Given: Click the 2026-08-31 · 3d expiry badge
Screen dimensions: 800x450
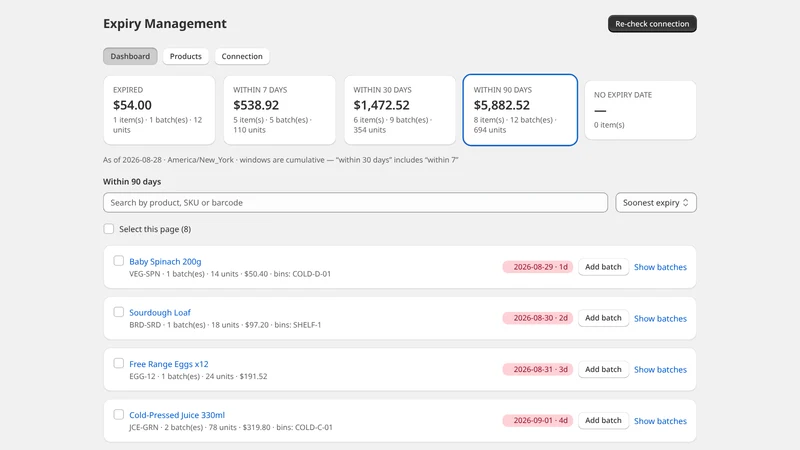Looking at the screenshot, I should pyautogui.click(x=538, y=369).
